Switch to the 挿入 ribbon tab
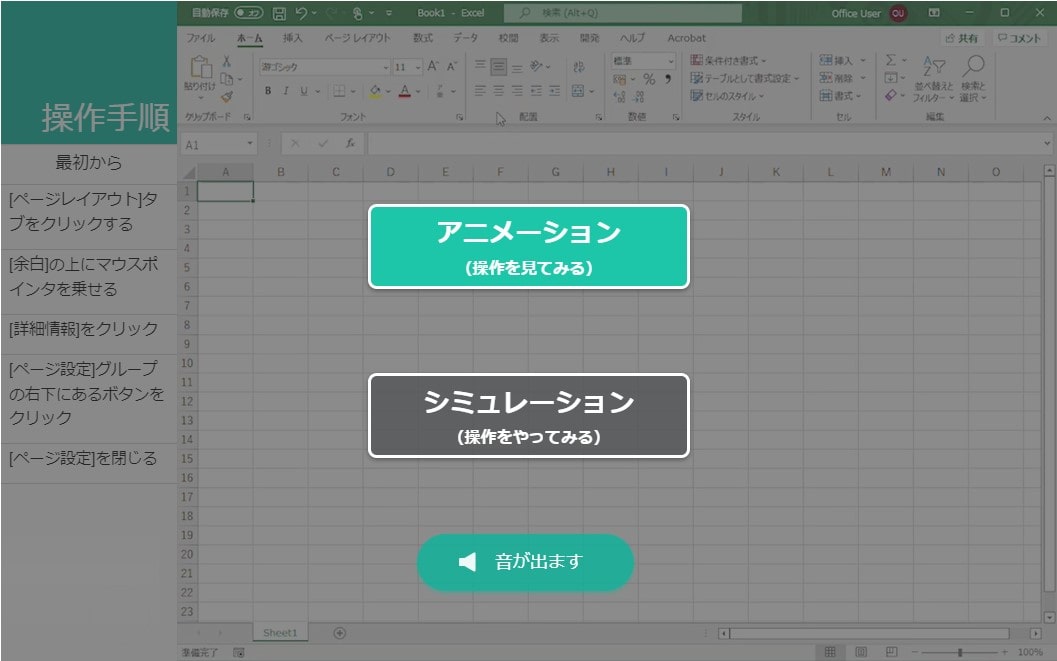This screenshot has height=661, width=1057. [x=292, y=38]
